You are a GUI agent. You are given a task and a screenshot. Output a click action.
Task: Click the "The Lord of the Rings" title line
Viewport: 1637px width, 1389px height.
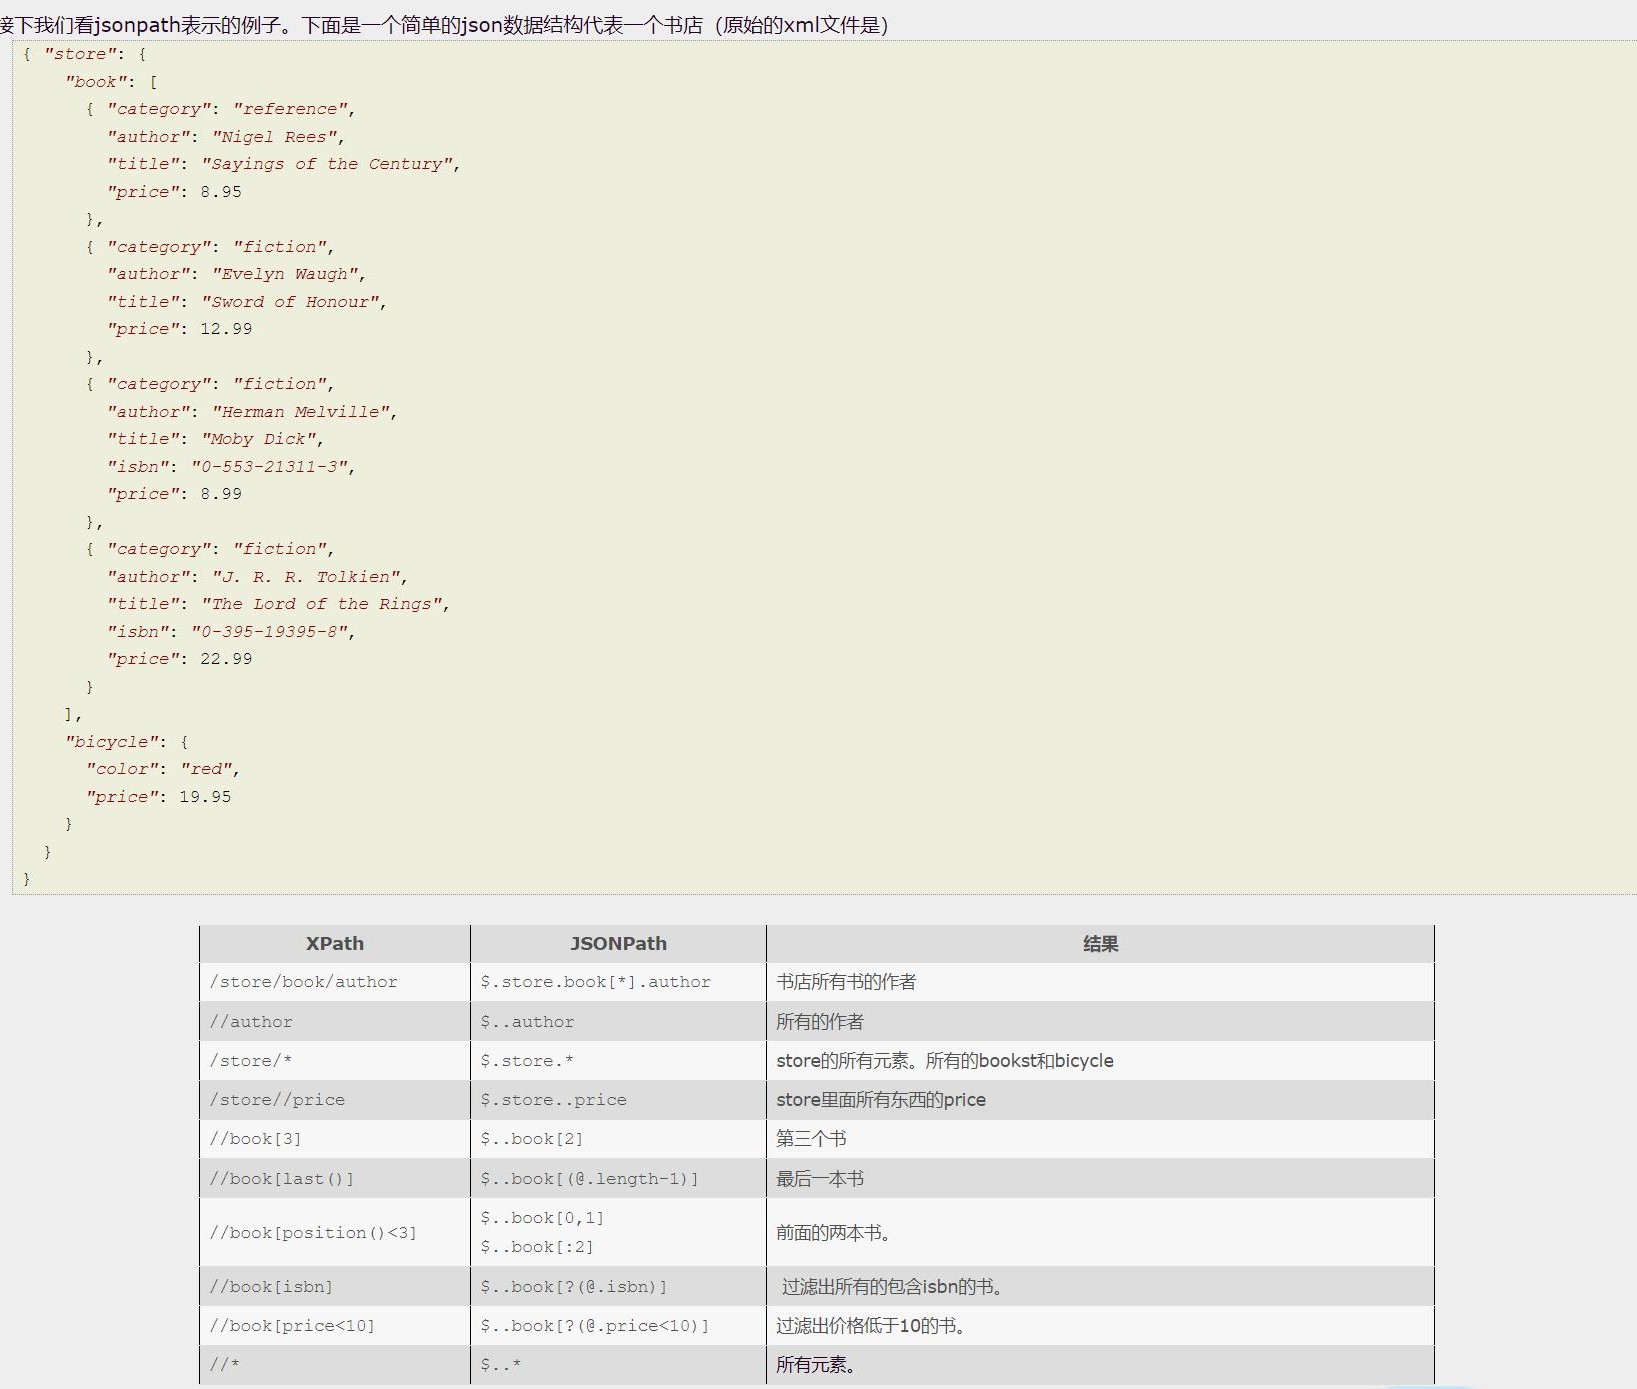279,604
